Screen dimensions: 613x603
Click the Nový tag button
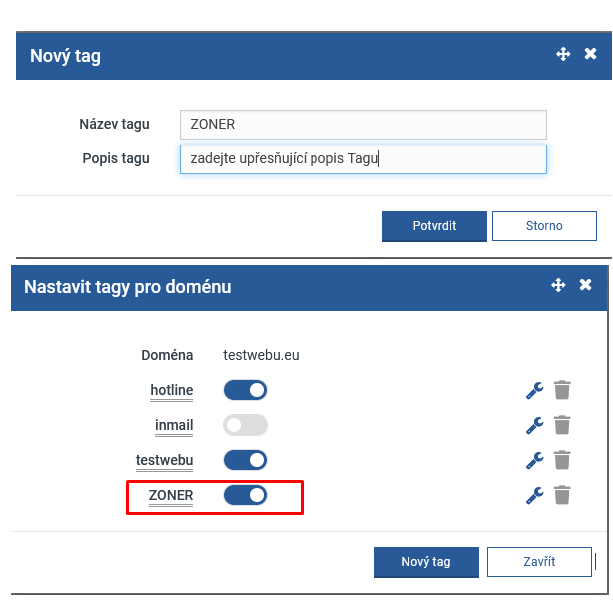pyautogui.click(x=426, y=562)
